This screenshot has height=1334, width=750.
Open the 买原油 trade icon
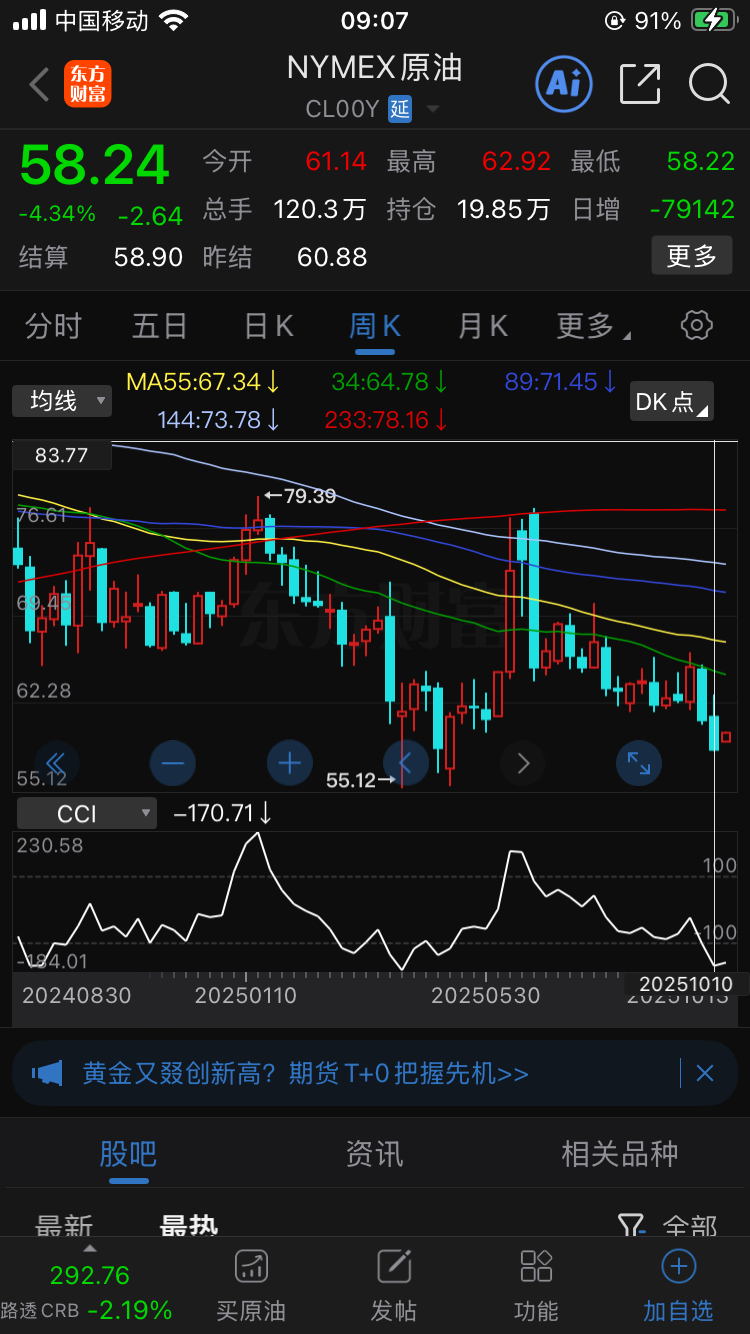click(251, 1265)
